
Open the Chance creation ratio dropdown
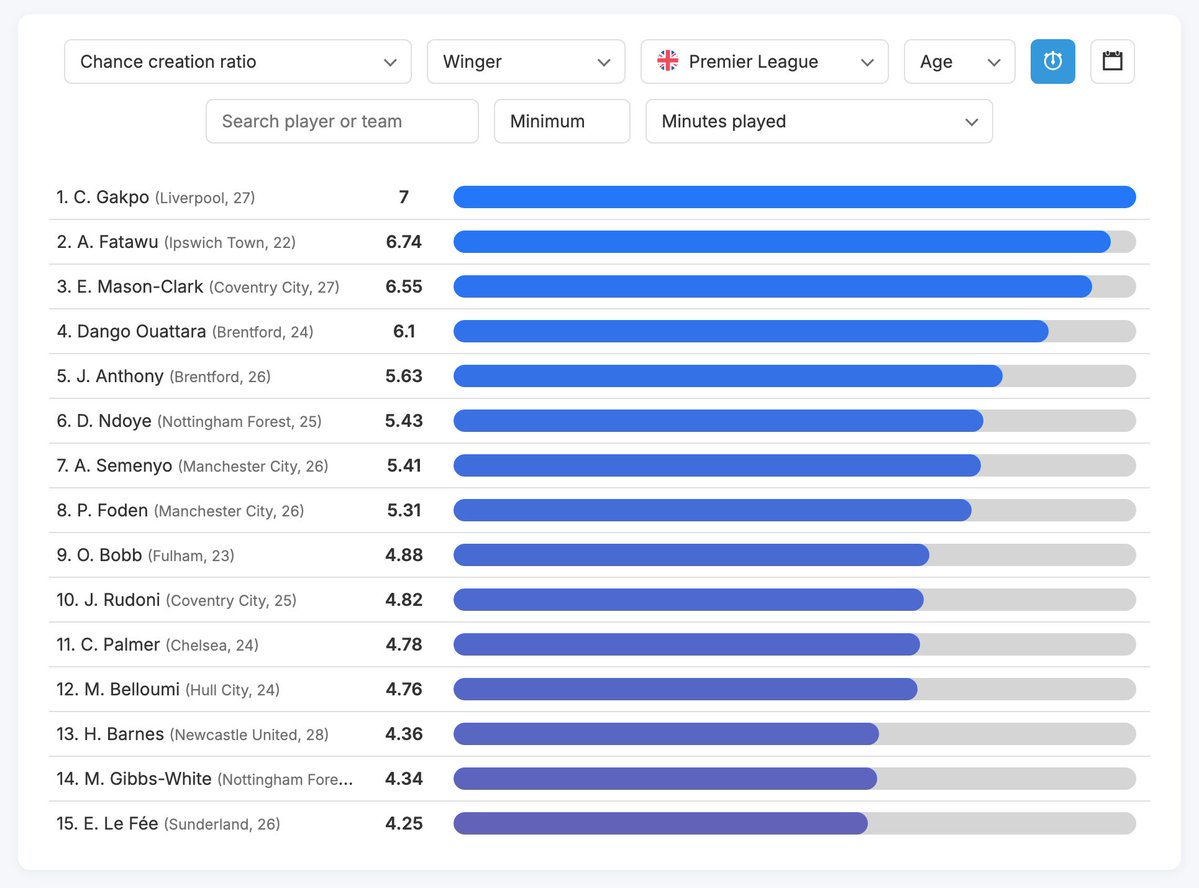238,61
